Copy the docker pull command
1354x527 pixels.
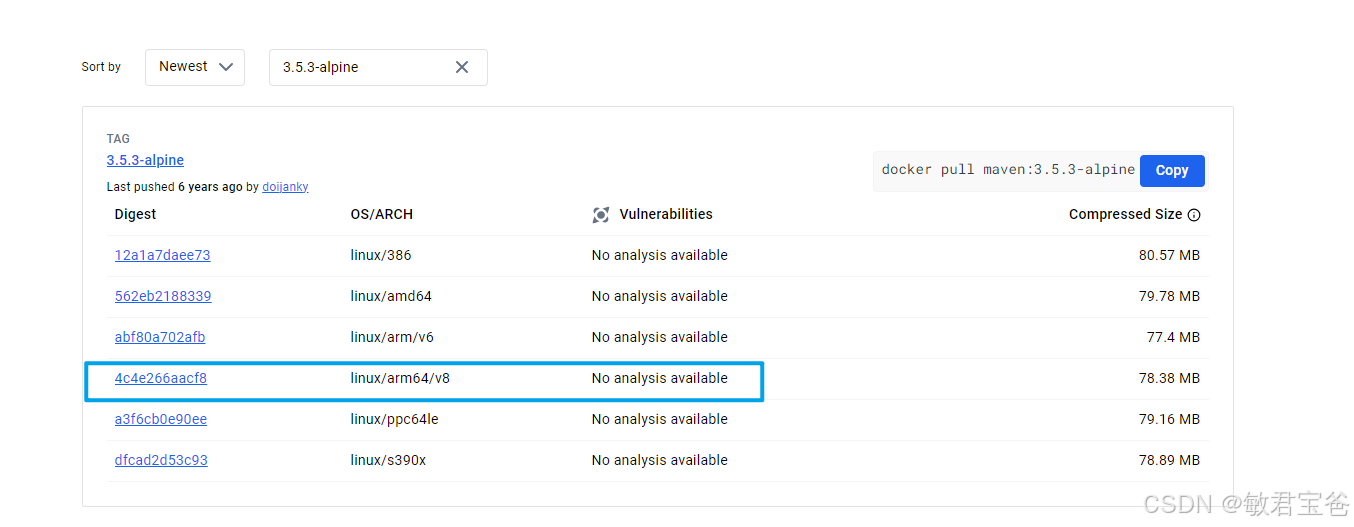[1172, 170]
